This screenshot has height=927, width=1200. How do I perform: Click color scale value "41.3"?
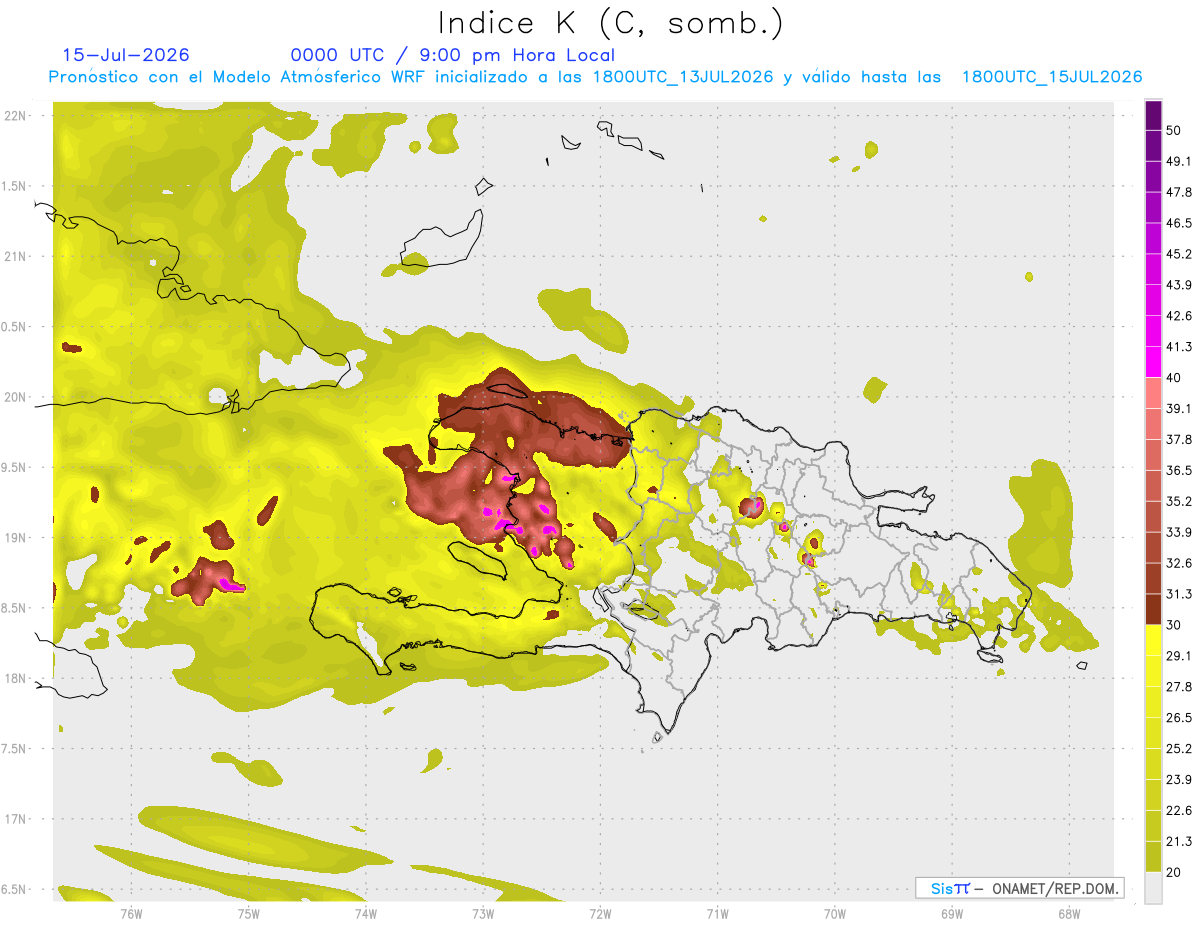point(1179,347)
